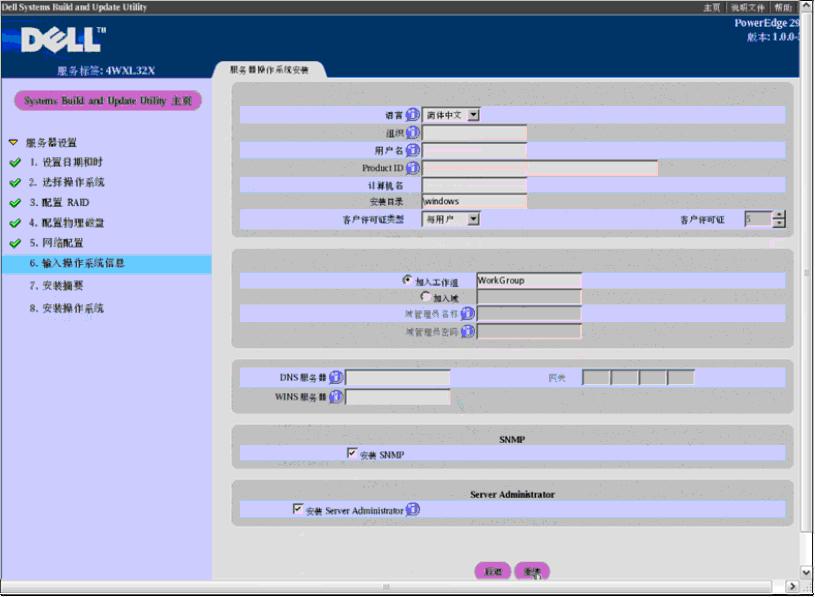
Task: Click the last 网关 octet box
Action: coord(680,377)
